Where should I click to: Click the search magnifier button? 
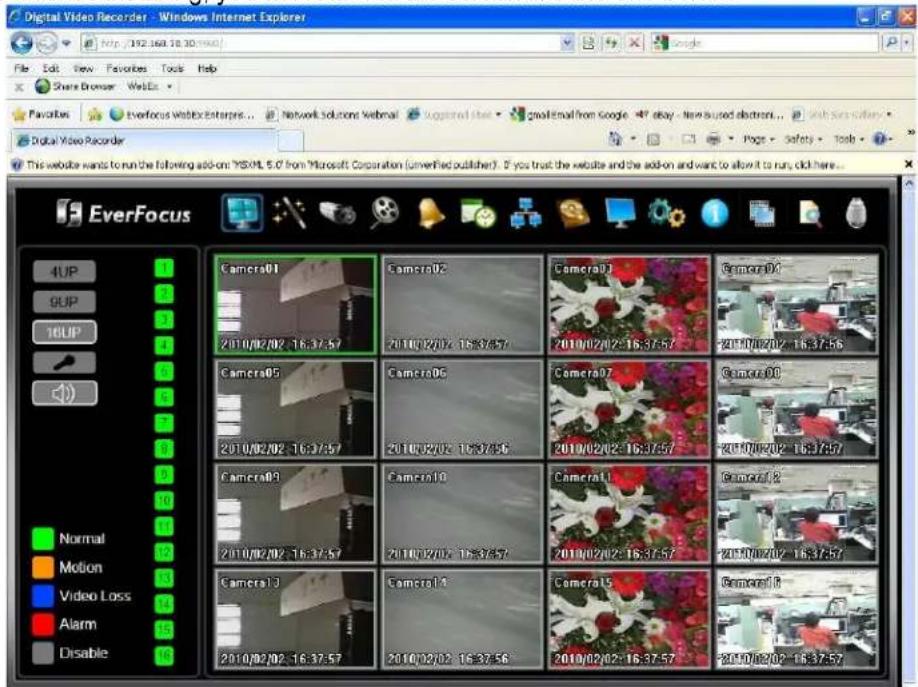tap(891, 43)
